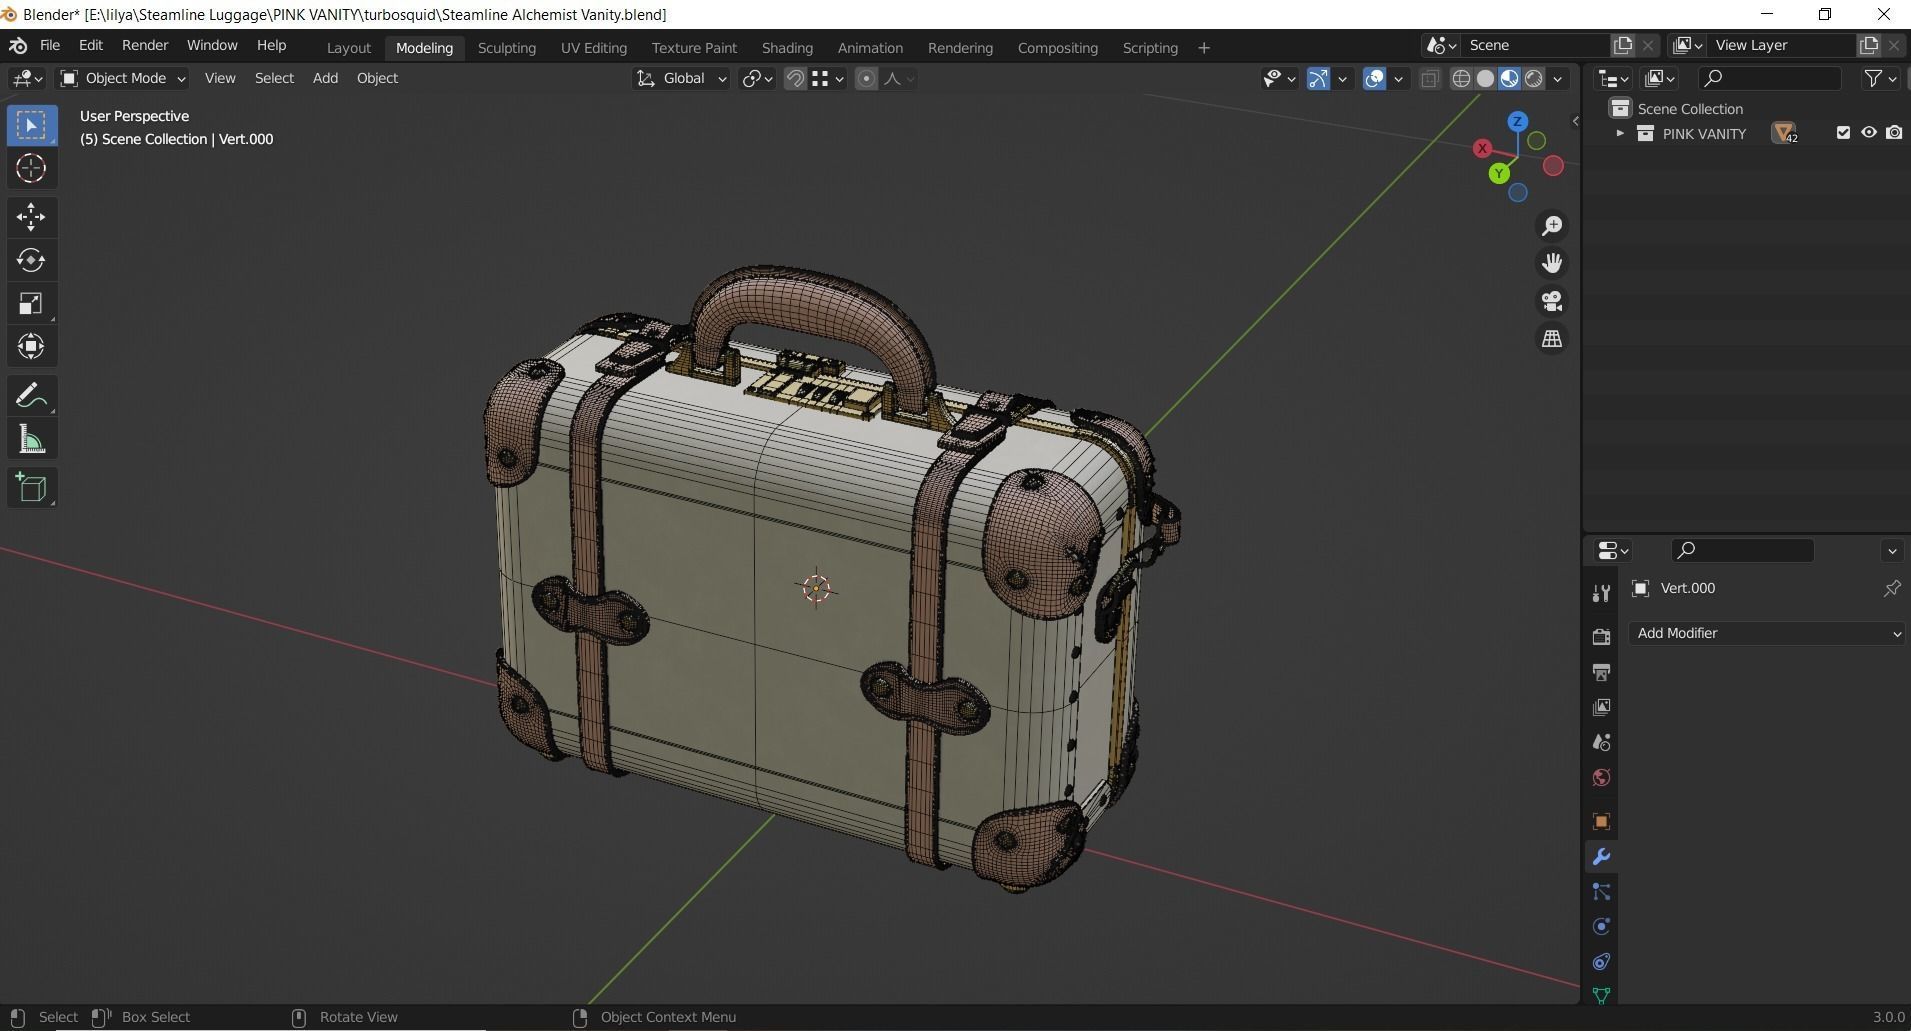Switch to the UV Editing workspace tab
Image resolution: width=1911 pixels, height=1031 pixels.
pyautogui.click(x=594, y=48)
